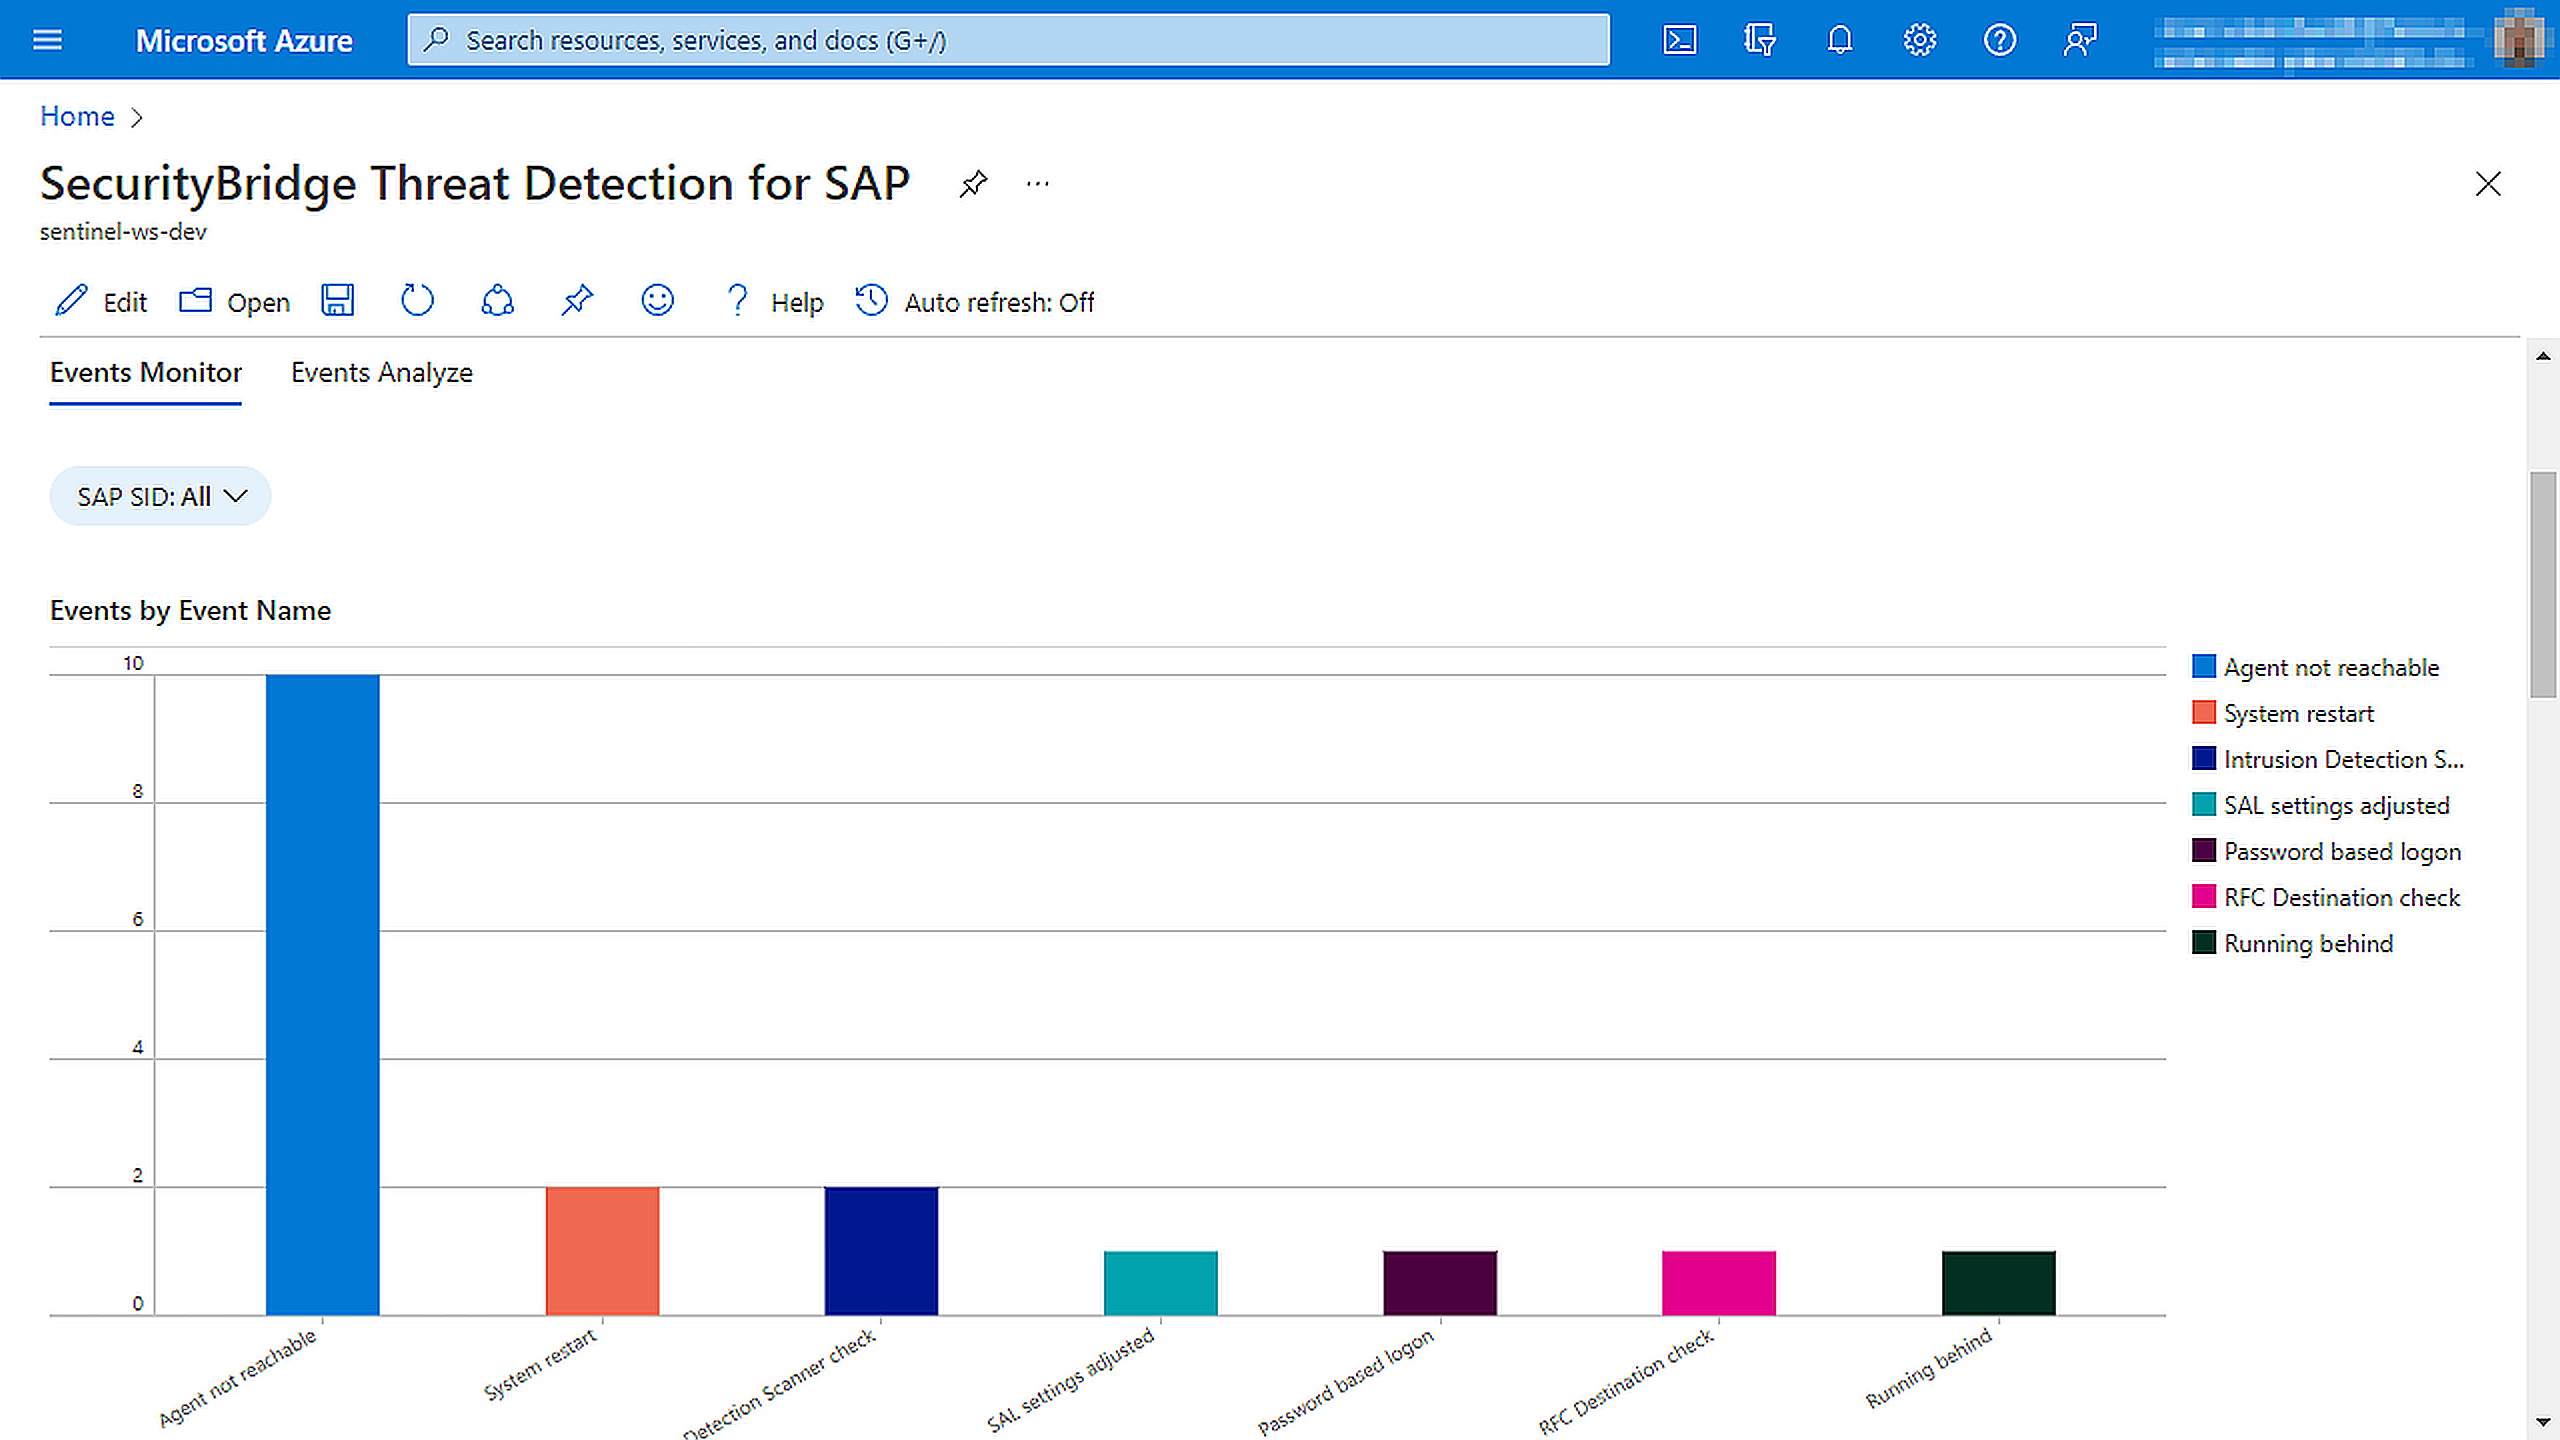Open the more options ellipsis by title
This screenshot has width=2560, height=1440.
click(1038, 184)
